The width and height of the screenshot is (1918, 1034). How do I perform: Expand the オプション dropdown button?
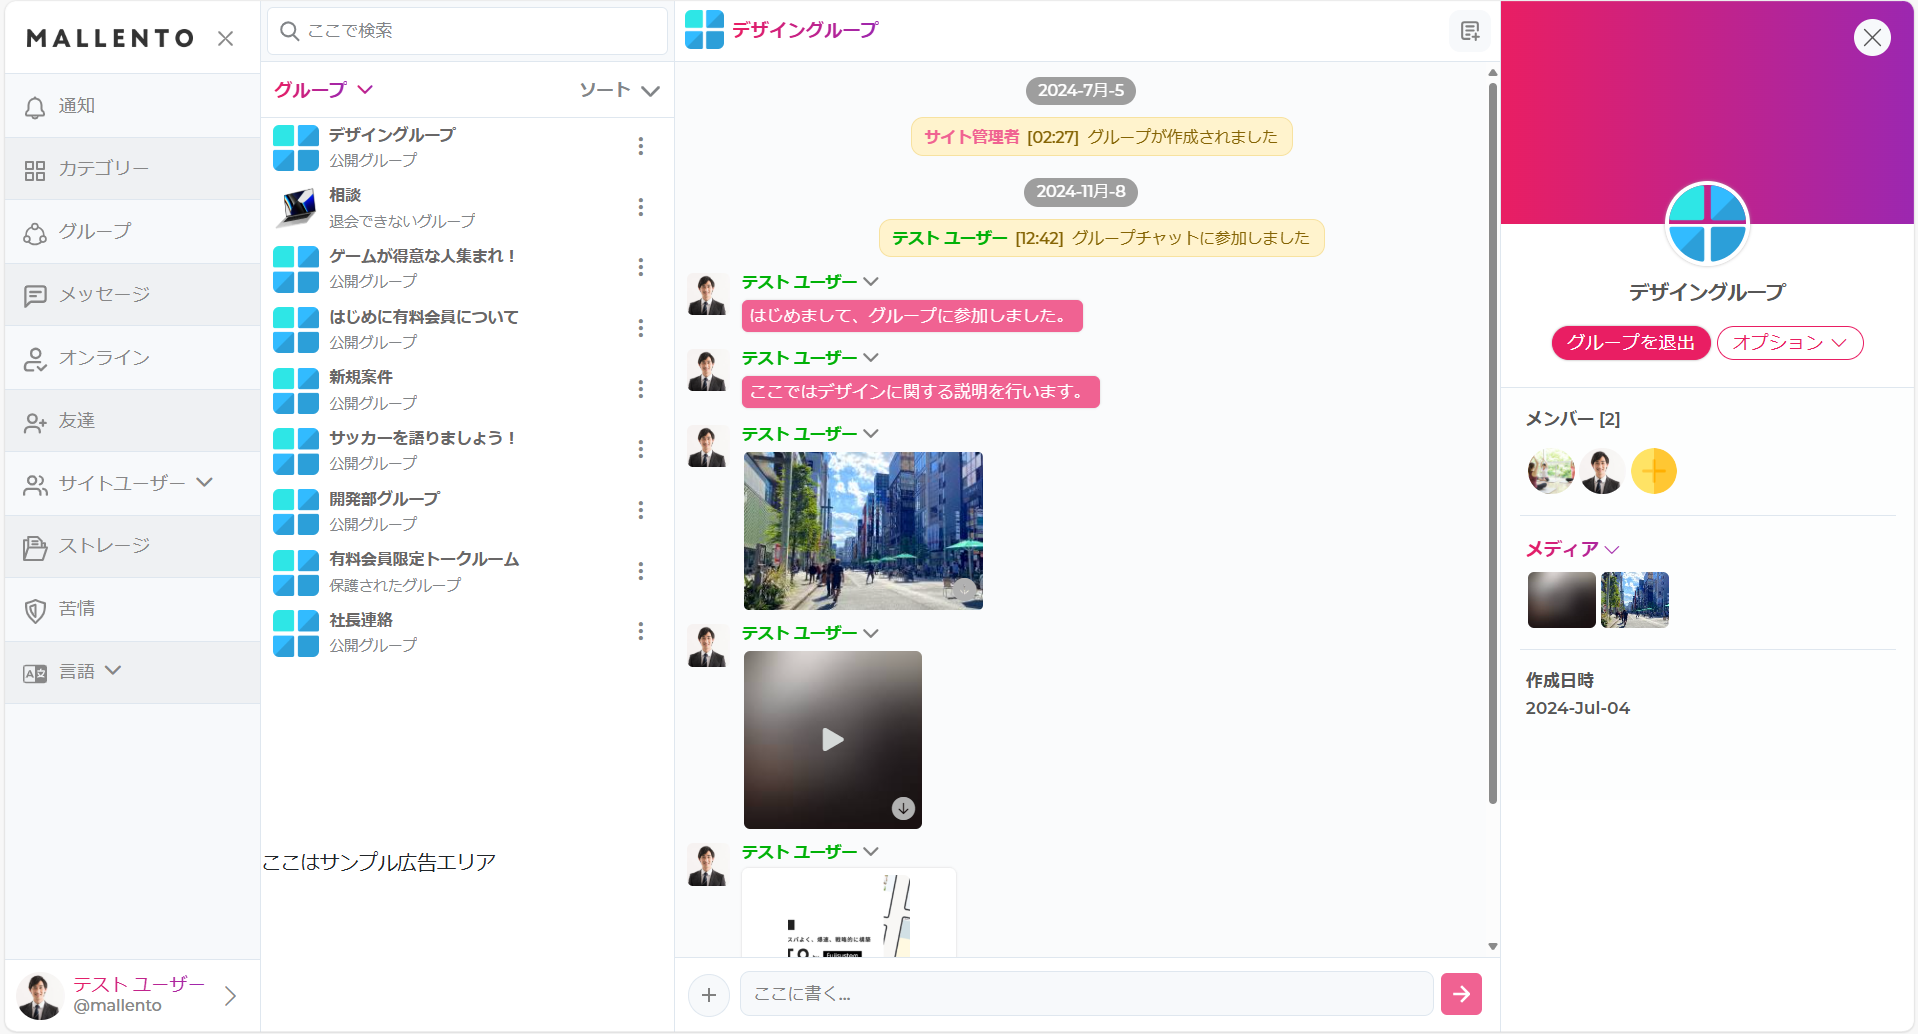coord(1789,343)
